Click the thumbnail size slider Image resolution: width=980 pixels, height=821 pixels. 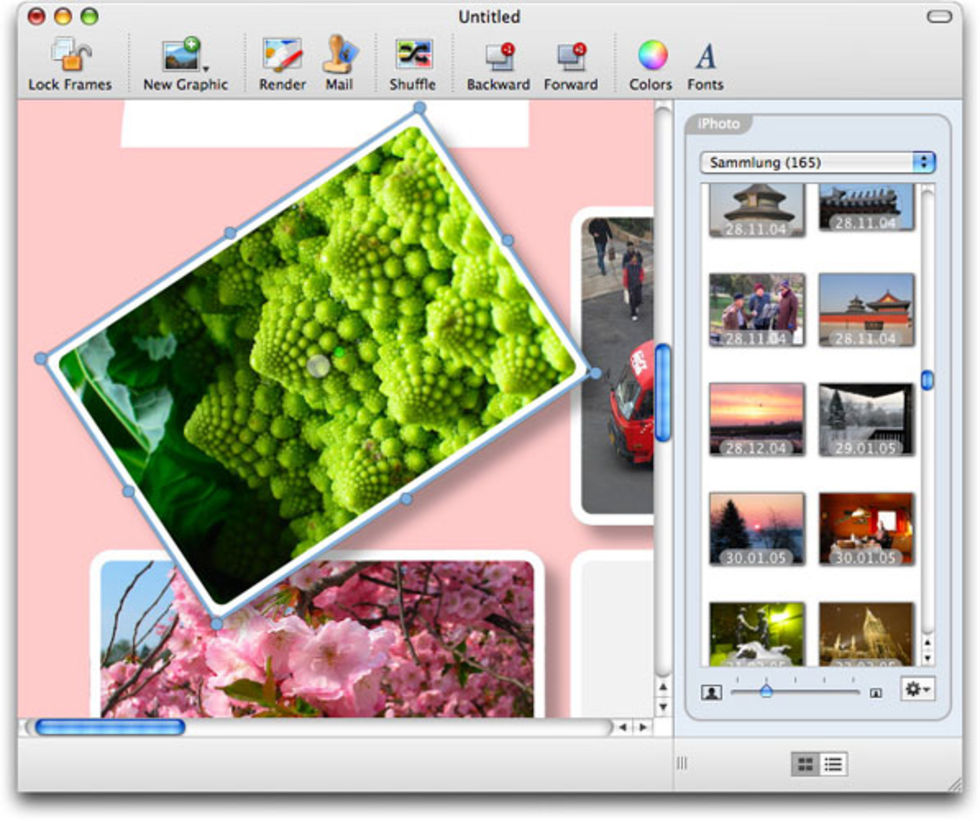click(766, 691)
